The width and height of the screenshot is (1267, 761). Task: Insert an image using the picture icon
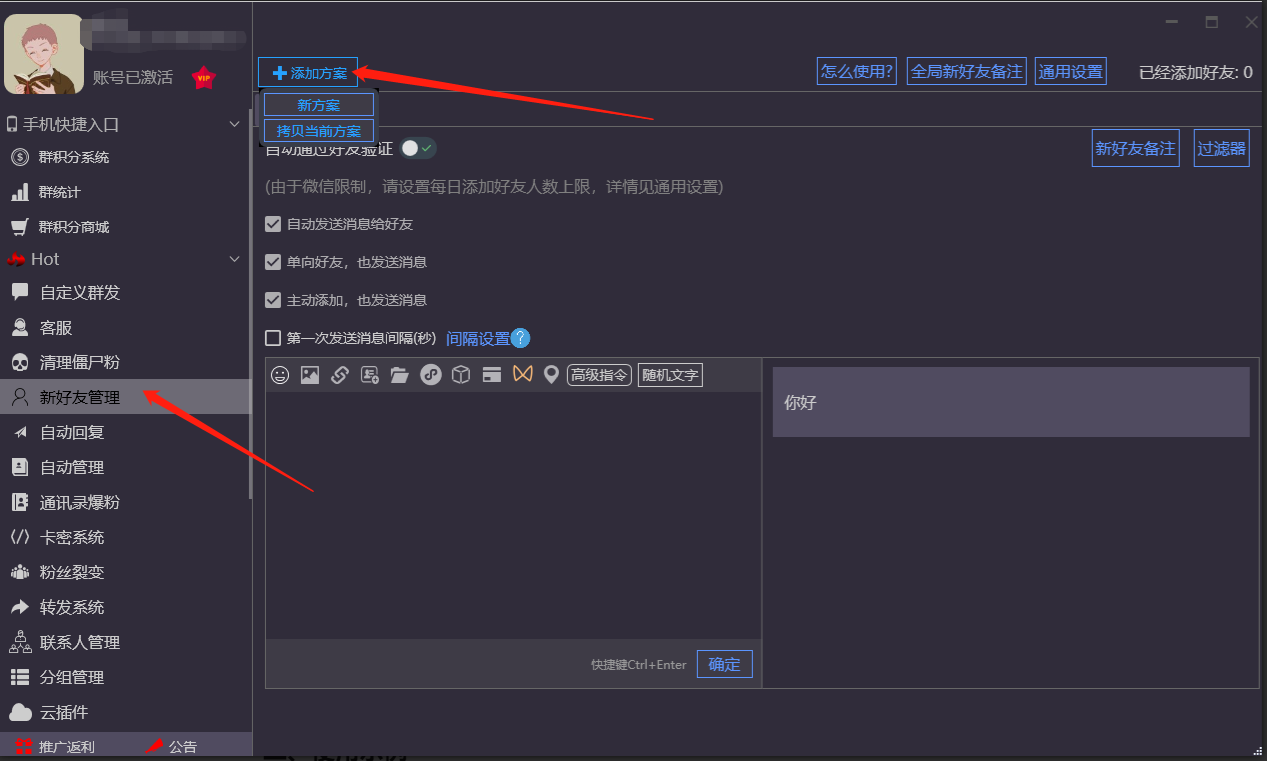[310, 374]
